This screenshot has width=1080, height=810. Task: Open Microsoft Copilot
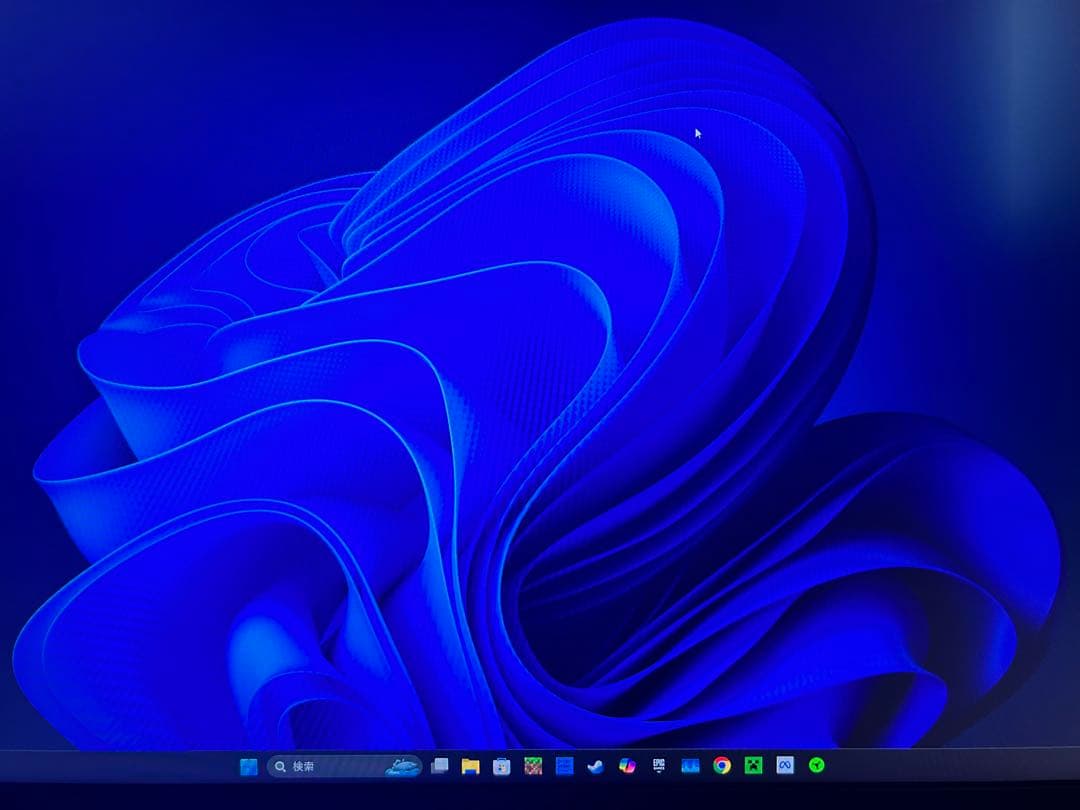626,765
